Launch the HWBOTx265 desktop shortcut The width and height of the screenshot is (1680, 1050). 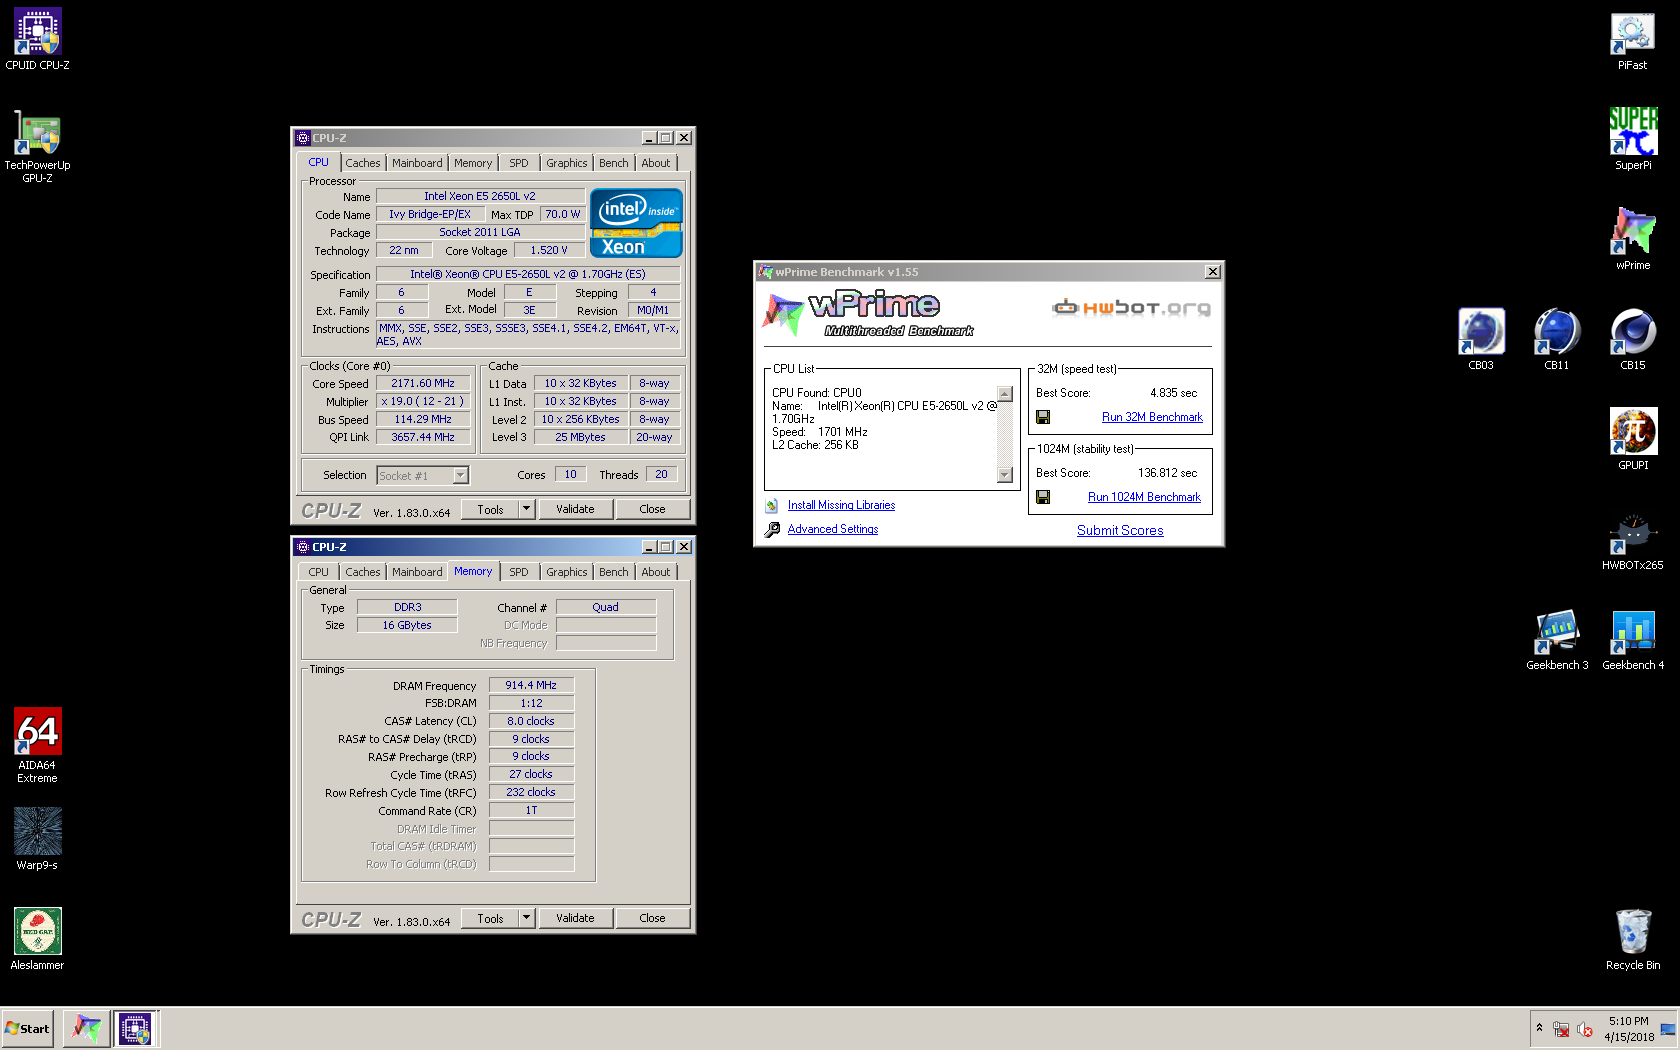click(x=1632, y=540)
